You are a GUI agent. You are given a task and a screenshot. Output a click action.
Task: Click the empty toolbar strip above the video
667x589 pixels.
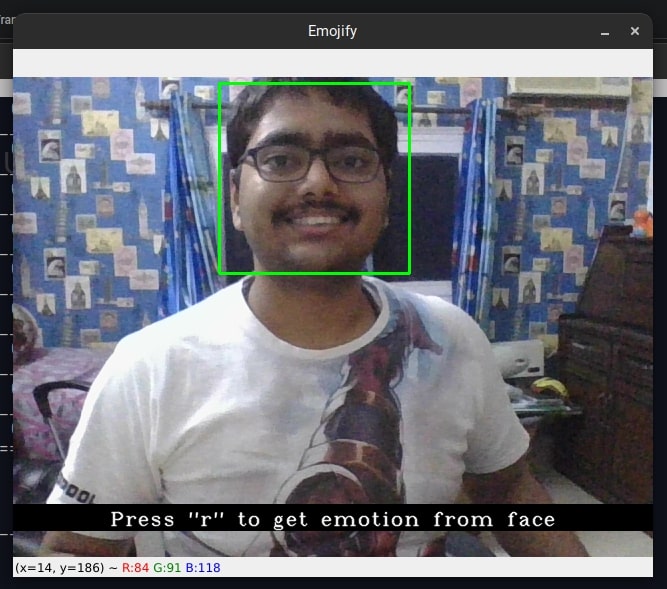[333, 63]
